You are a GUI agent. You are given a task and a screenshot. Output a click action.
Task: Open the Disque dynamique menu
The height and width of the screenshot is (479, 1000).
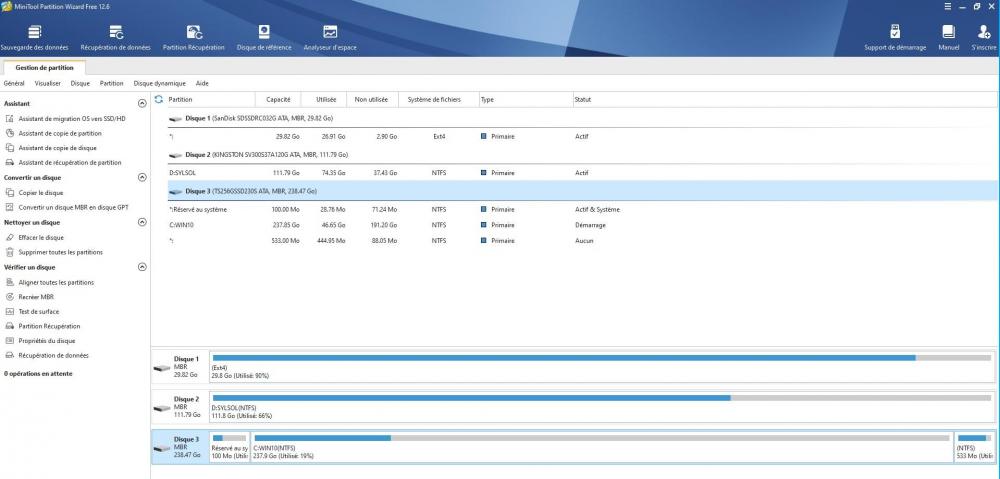pos(160,83)
